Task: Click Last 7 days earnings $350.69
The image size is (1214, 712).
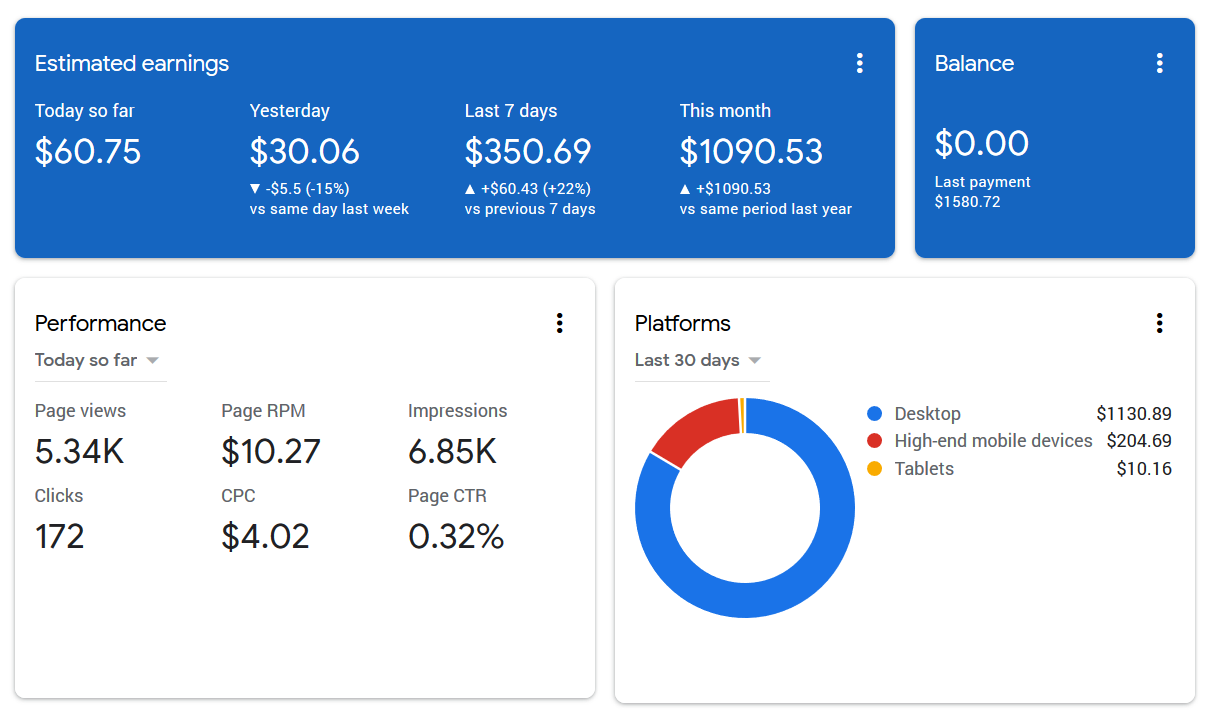Action: [528, 151]
